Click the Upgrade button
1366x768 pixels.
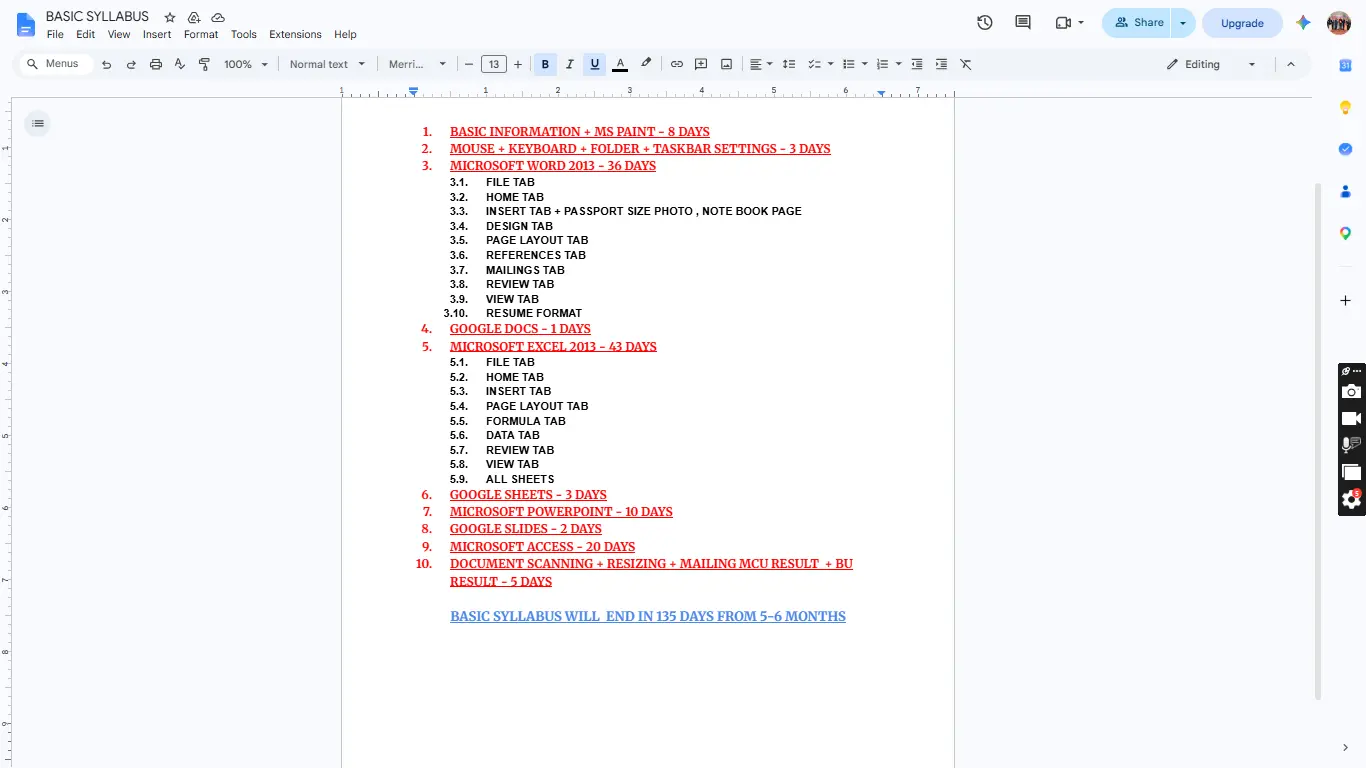1242,23
